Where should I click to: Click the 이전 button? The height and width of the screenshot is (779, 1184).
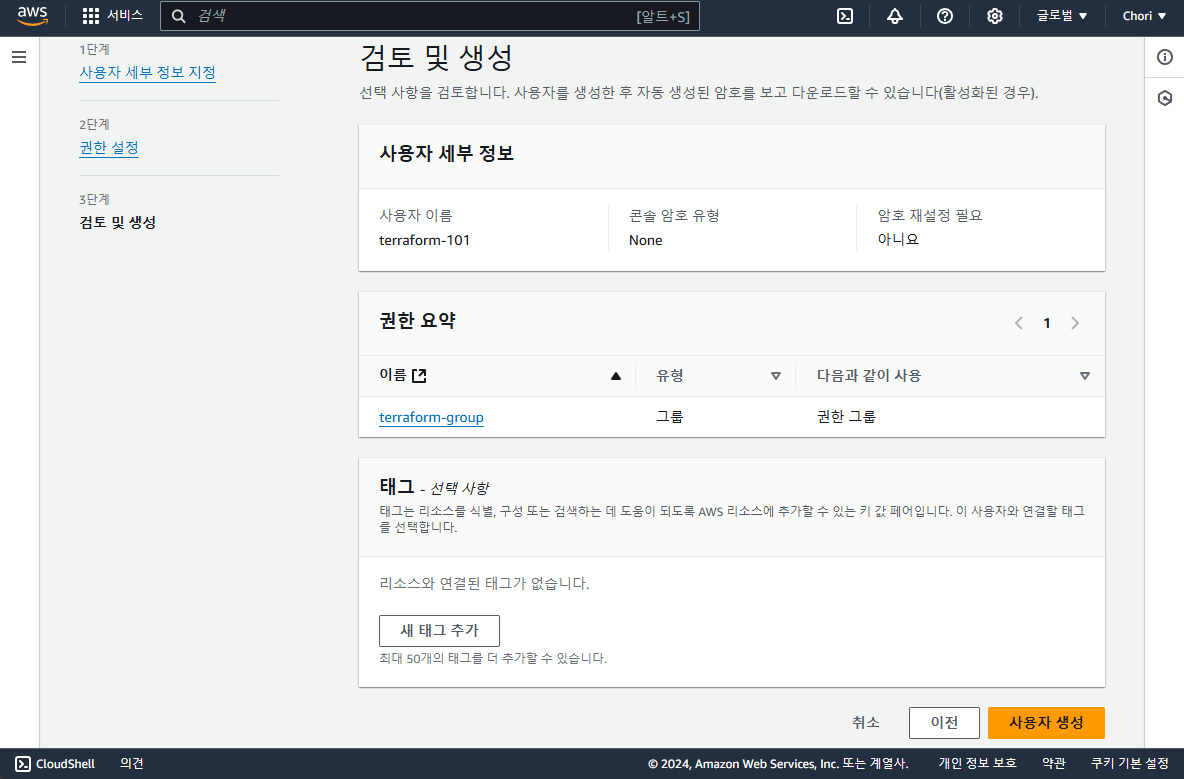[x=944, y=722]
